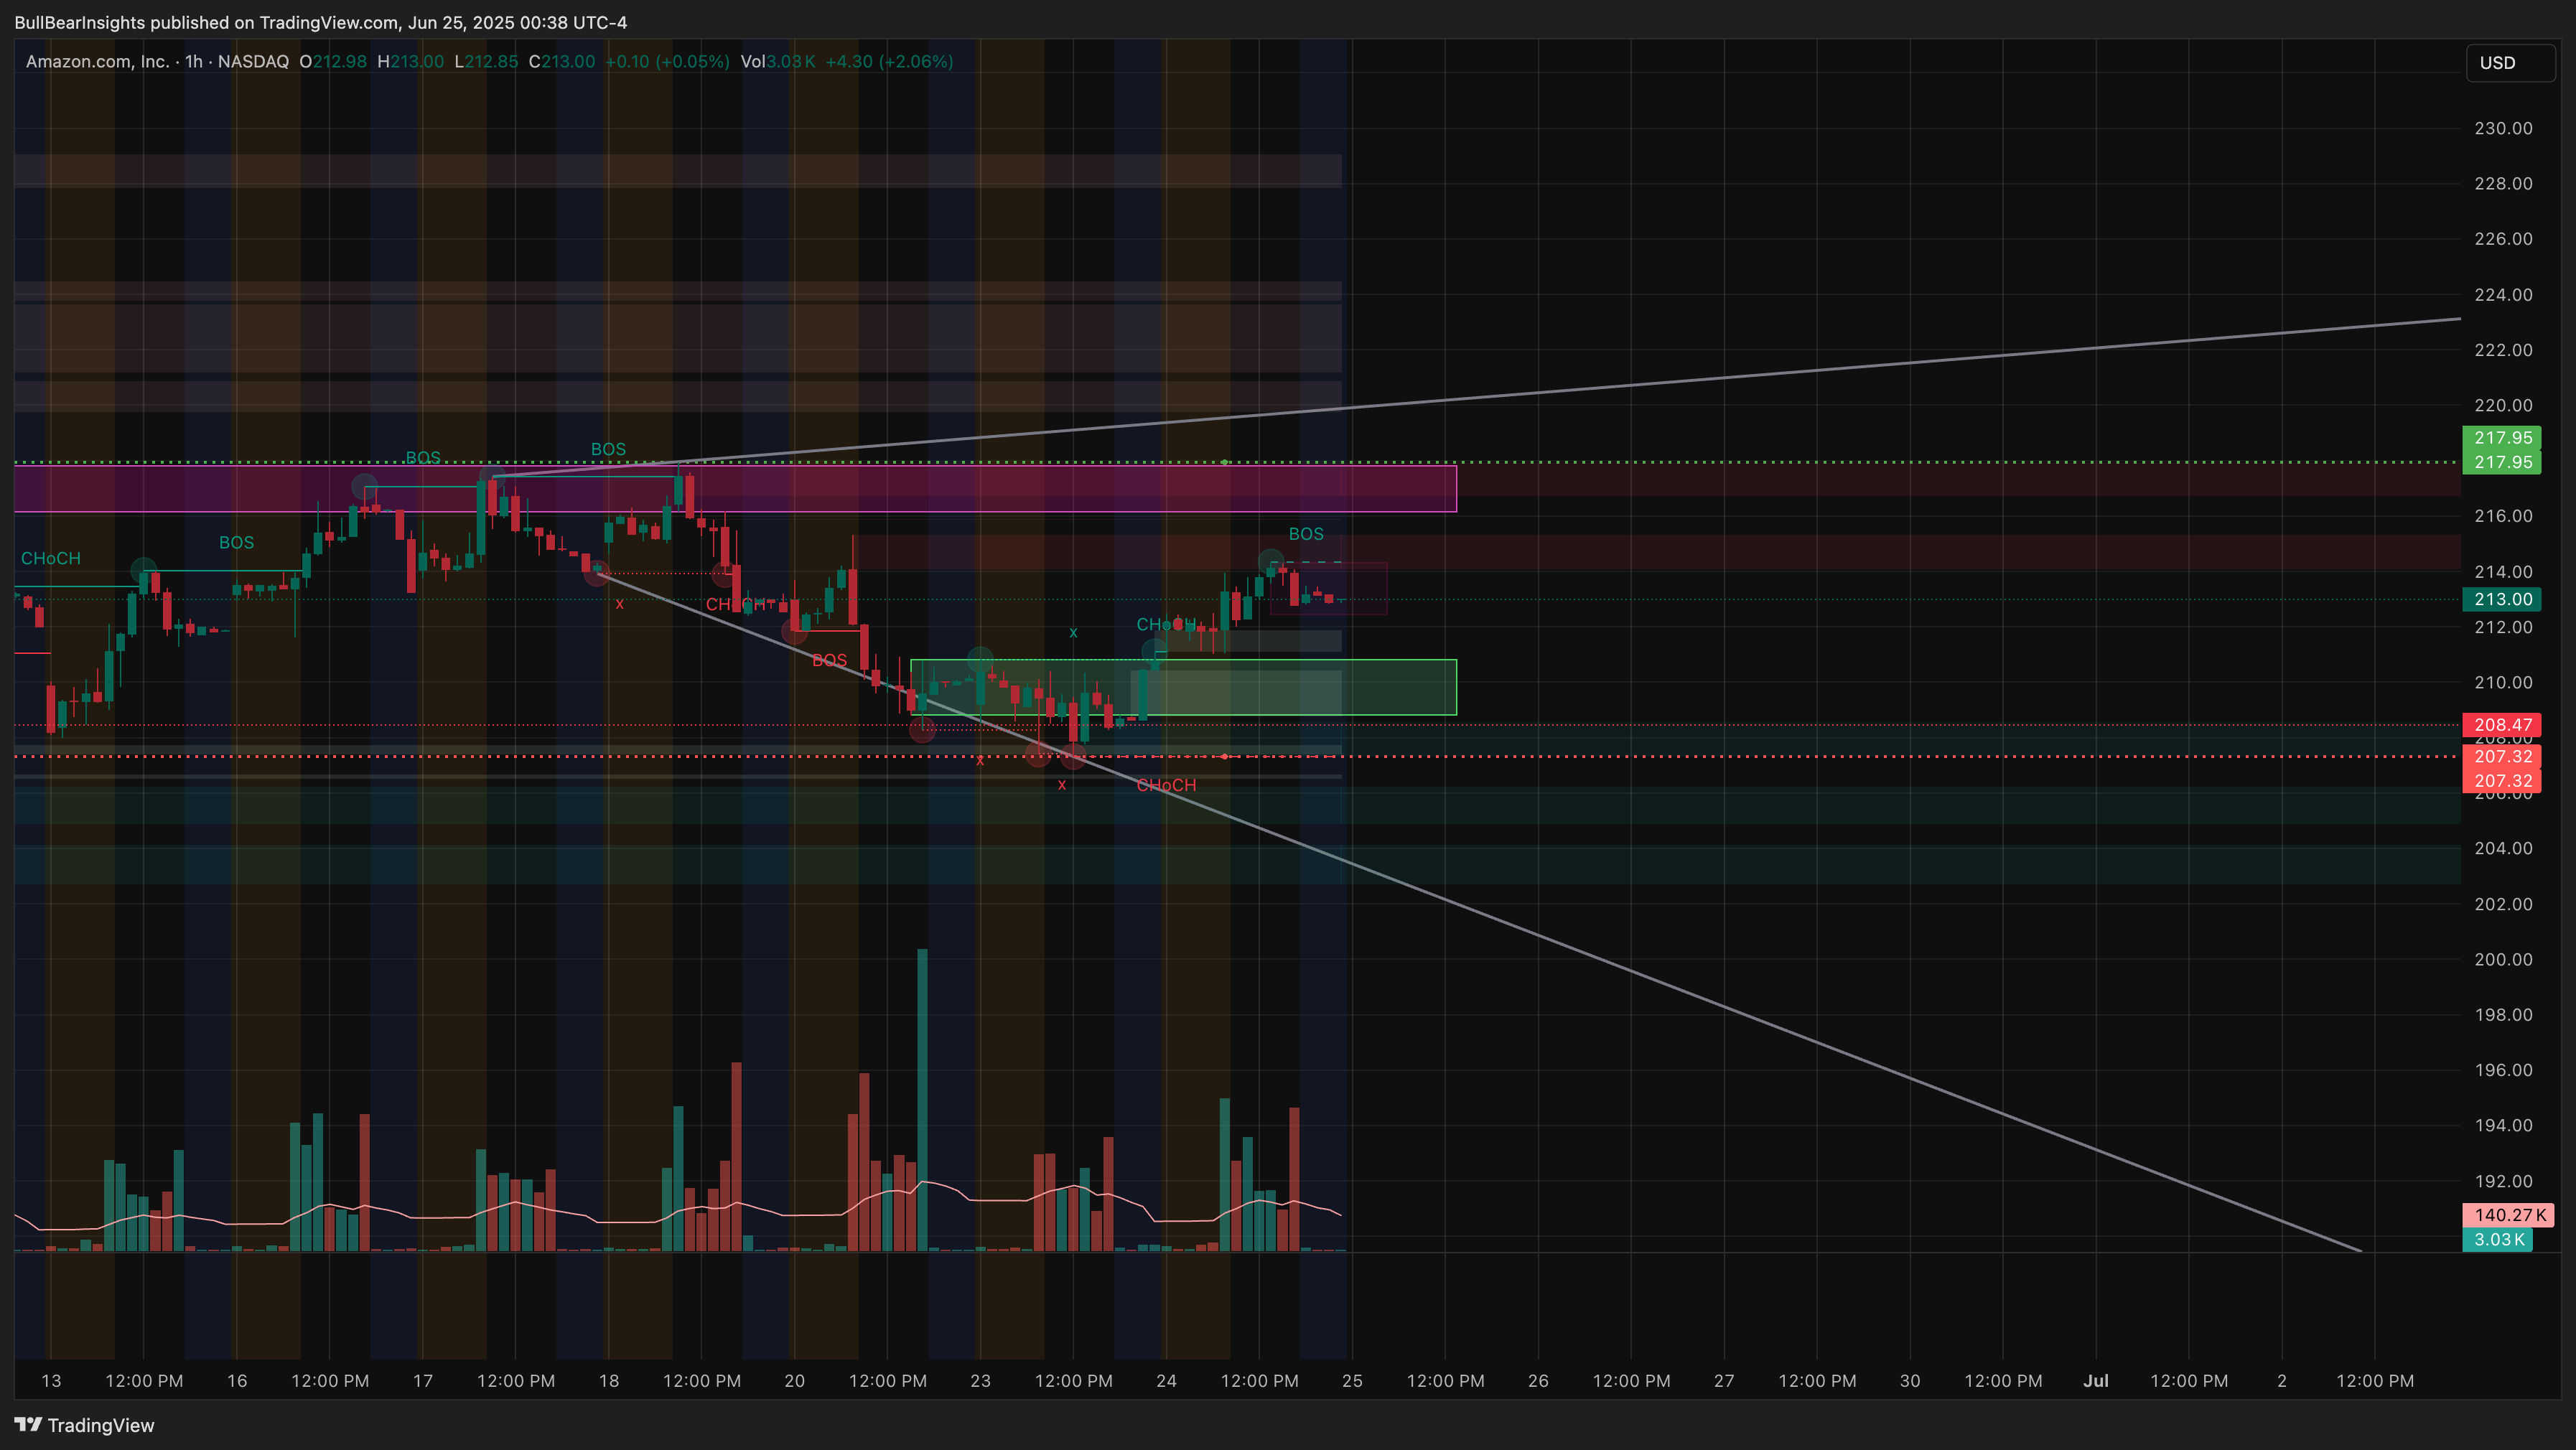Click the 3.03K volume axis tag
Screen dimensions: 2576x1450
point(2497,1240)
